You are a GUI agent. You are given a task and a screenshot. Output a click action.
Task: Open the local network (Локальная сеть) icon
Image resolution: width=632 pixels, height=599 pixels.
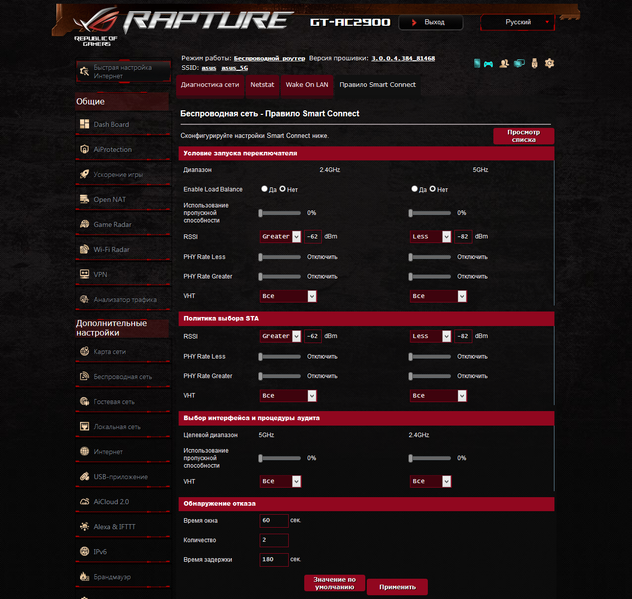(x=84, y=426)
